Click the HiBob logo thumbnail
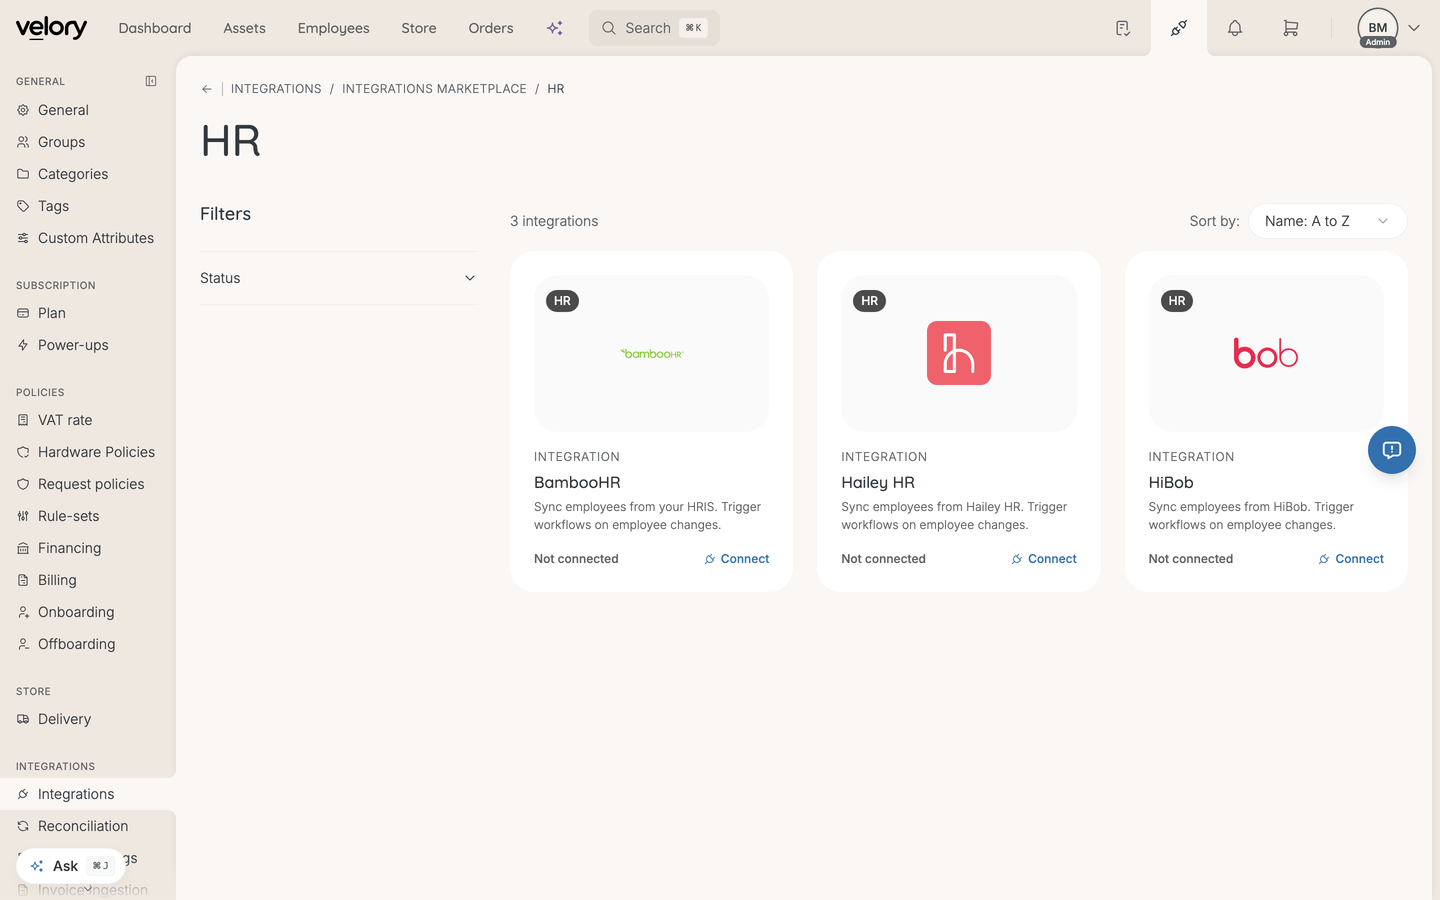The width and height of the screenshot is (1440, 900). click(1266, 353)
